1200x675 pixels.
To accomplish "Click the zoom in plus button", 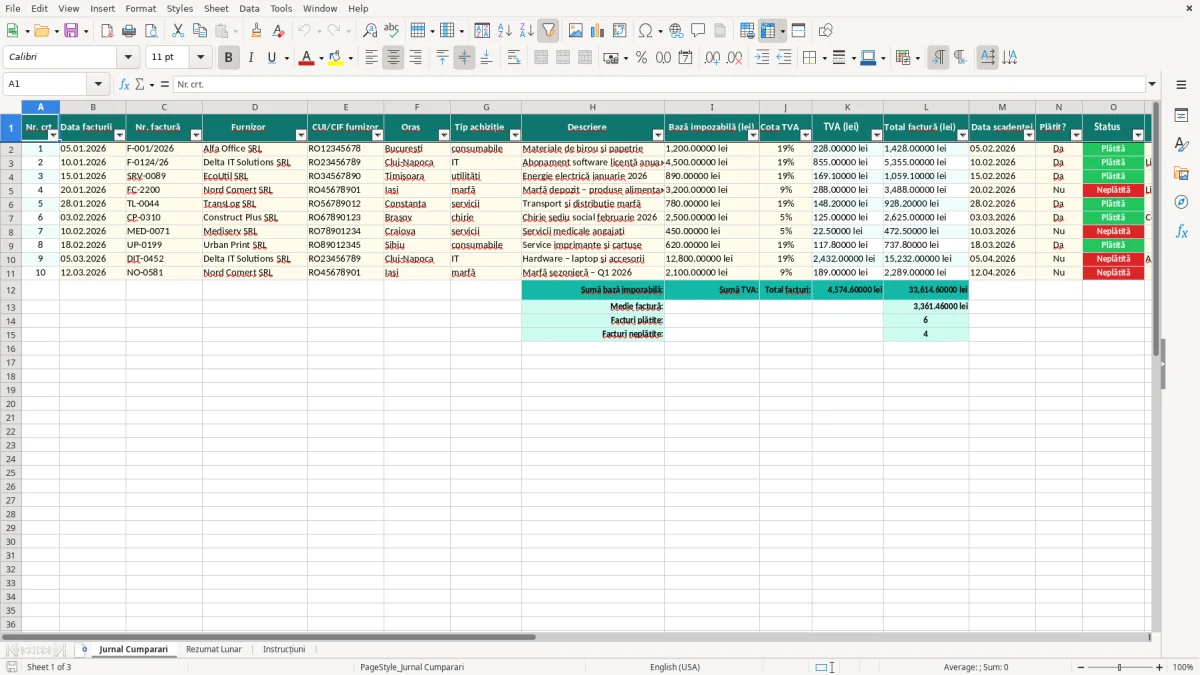I will click(x=1159, y=667).
